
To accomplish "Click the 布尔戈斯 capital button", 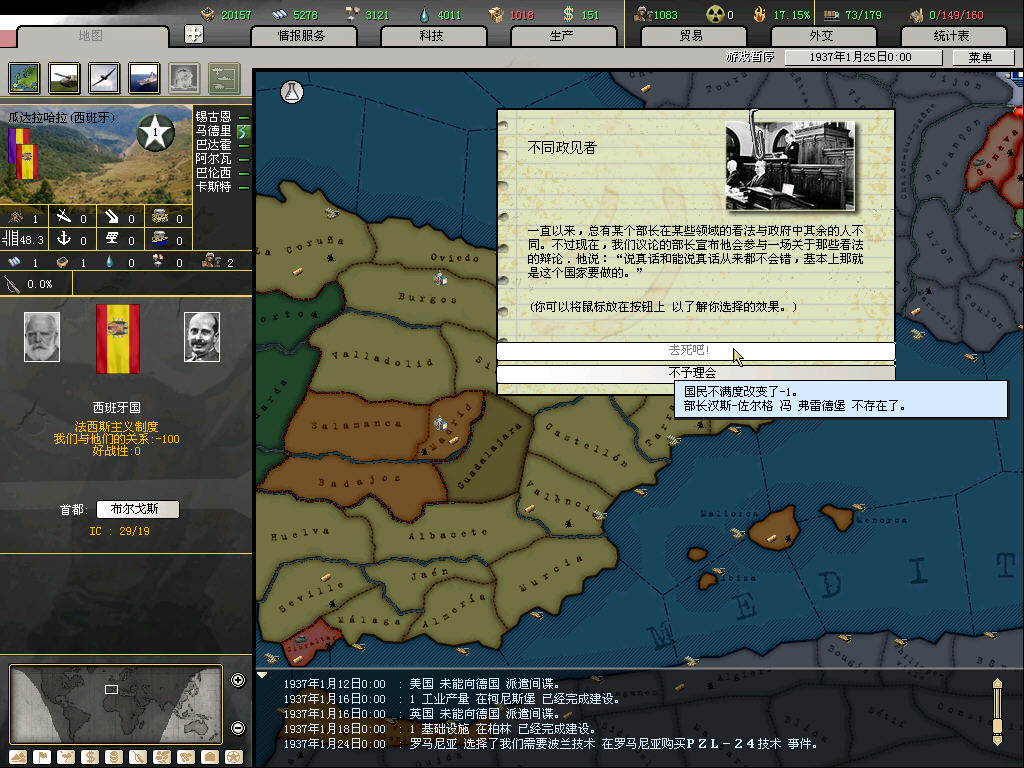I will click(x=137, y=509).
